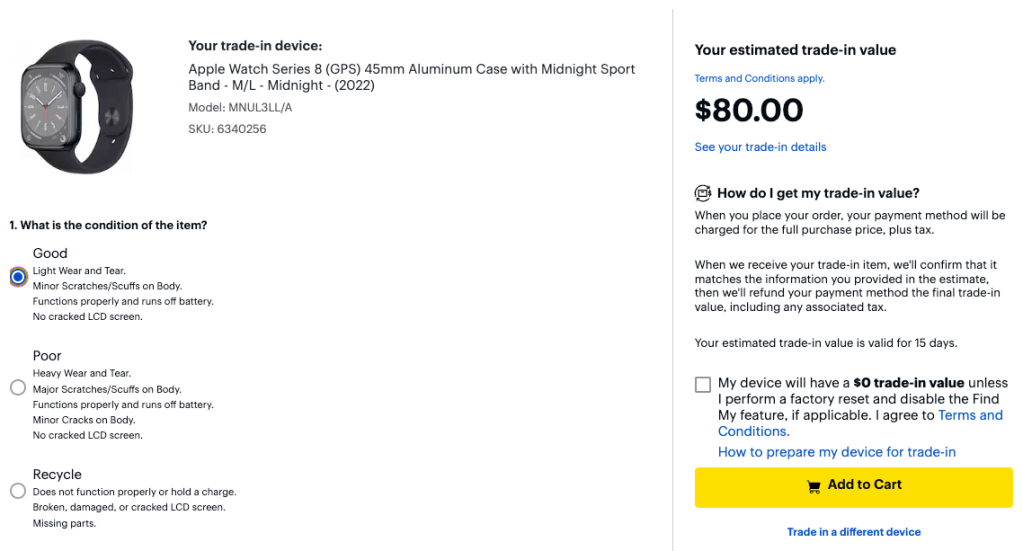Click the Model MNUL3LL/A text
This screenshot has width=1023, height=551.
(240, 107)
